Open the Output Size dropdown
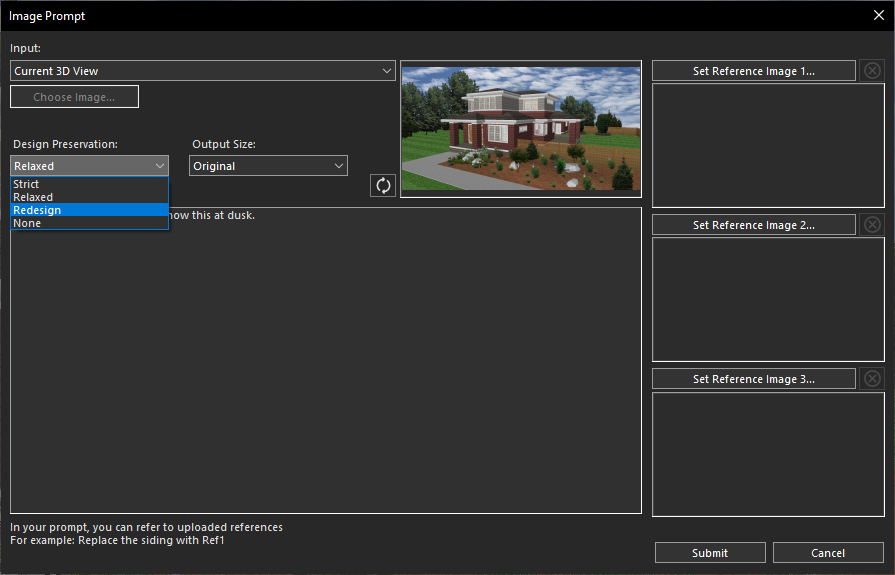The width and height of the screenshot is (895, 575). click(x=268, y=166)
